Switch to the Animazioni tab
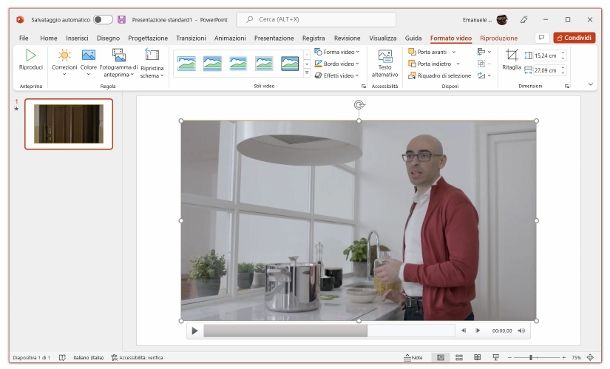Viewport: 610px width, 369px height. (x=230, y=38)
